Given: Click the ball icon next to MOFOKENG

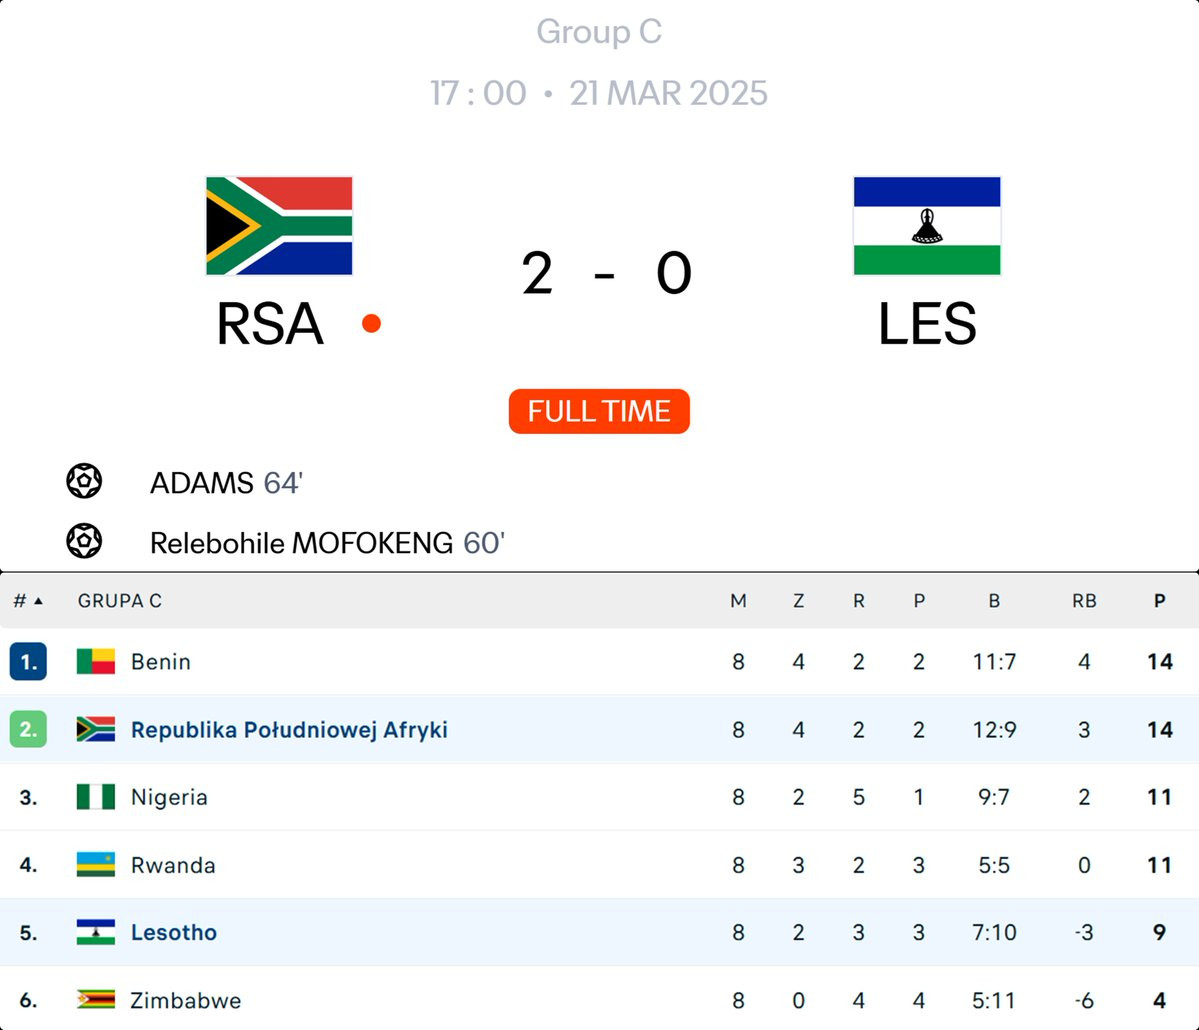Looking at the screenshot, I should [84, 542].
